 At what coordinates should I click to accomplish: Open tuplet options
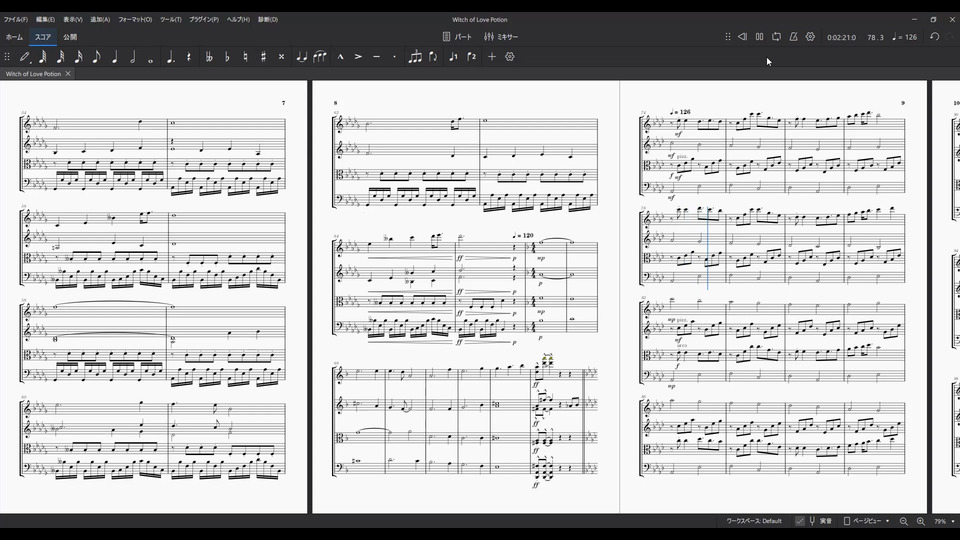point(415,57)
